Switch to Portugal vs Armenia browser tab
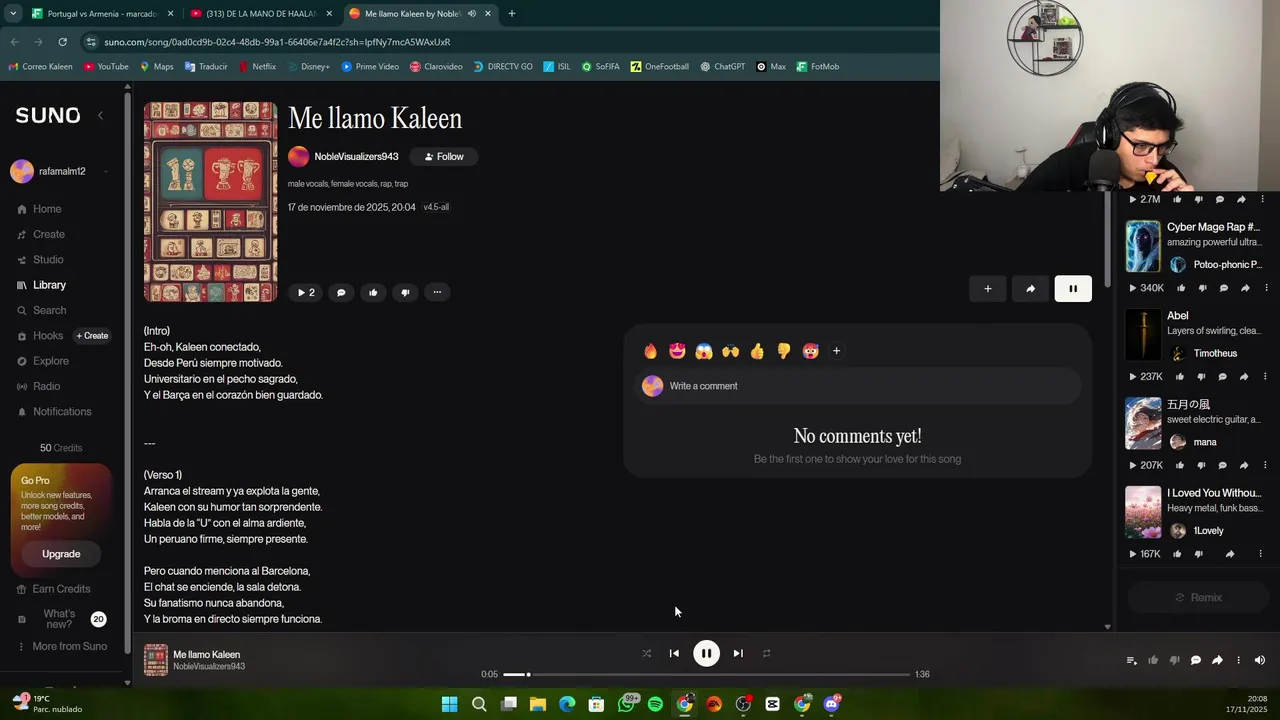The height and width of the screenshot is (720, 1280). 102,14
